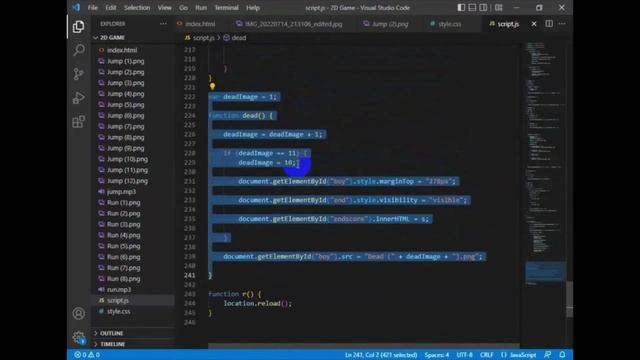The height and width of the screenshot is (360, 640).
Task: Click the vertical editor scrollbar
Action: [x=569, y=300]
